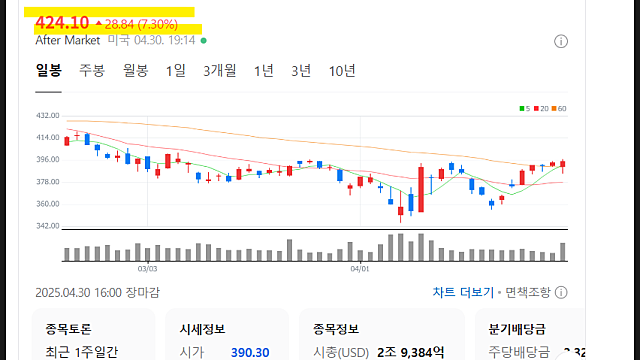Click the 최근 1주일간 text

[82, 352]
